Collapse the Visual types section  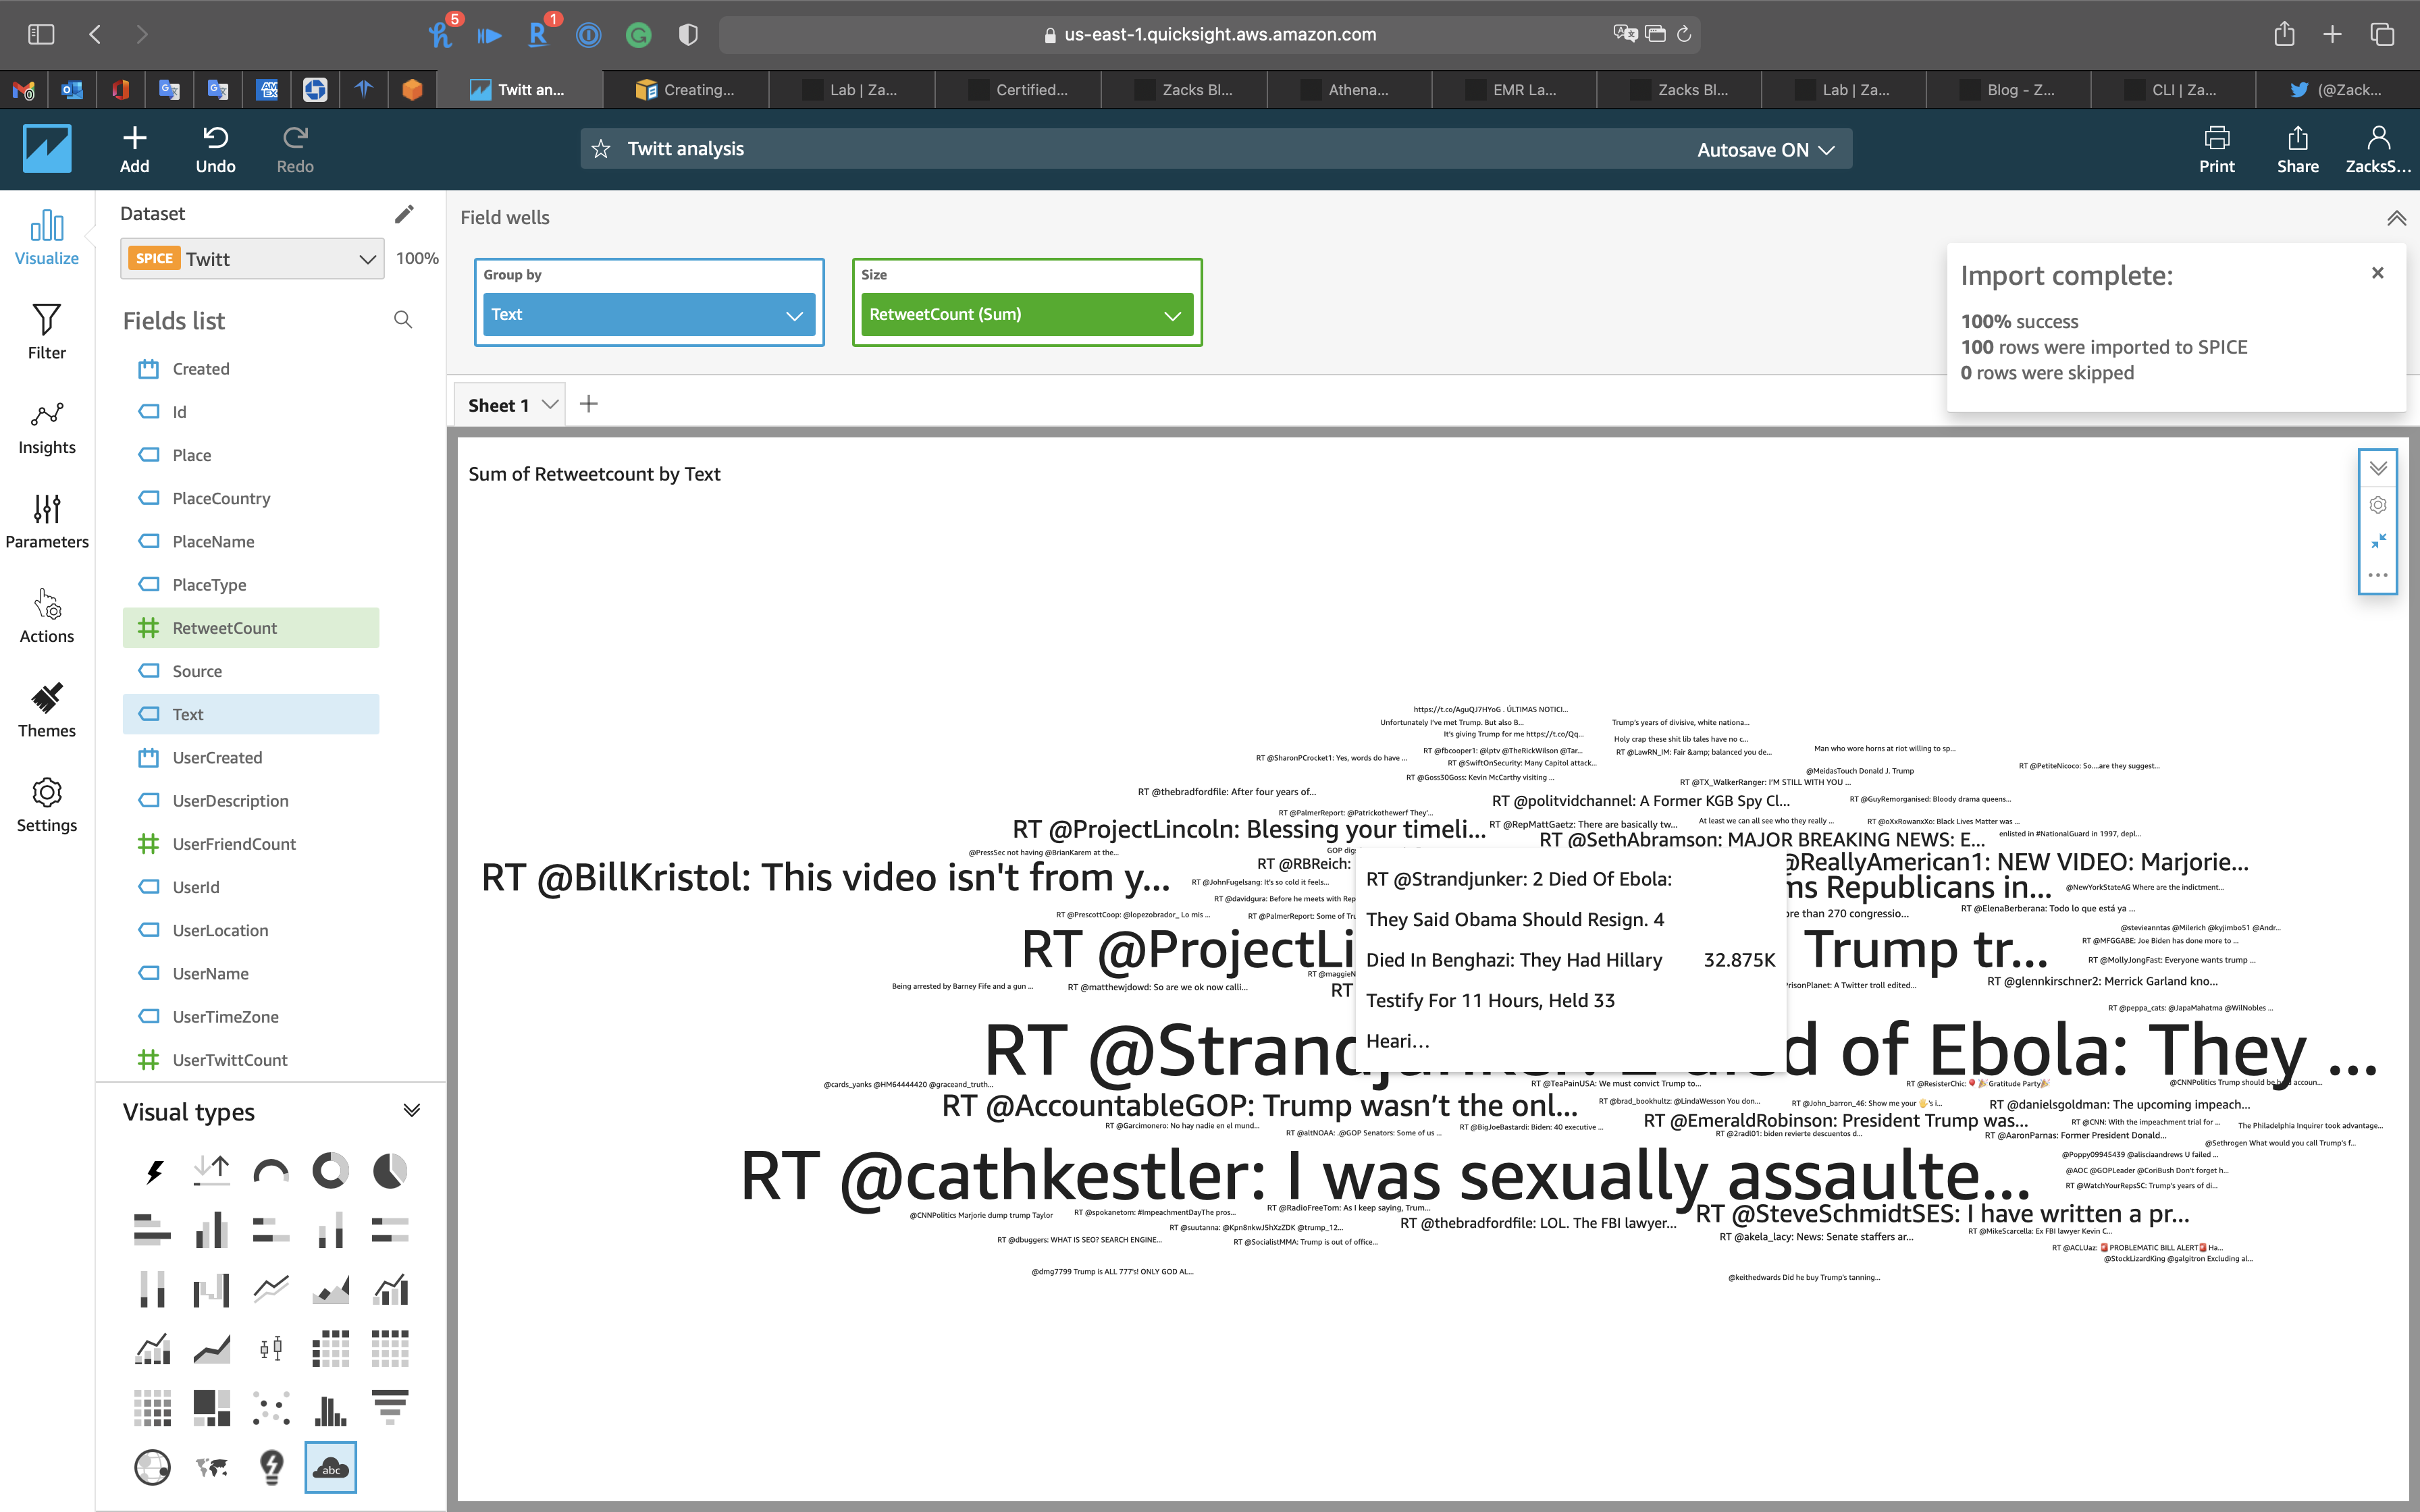click(x=411, y=1111)
